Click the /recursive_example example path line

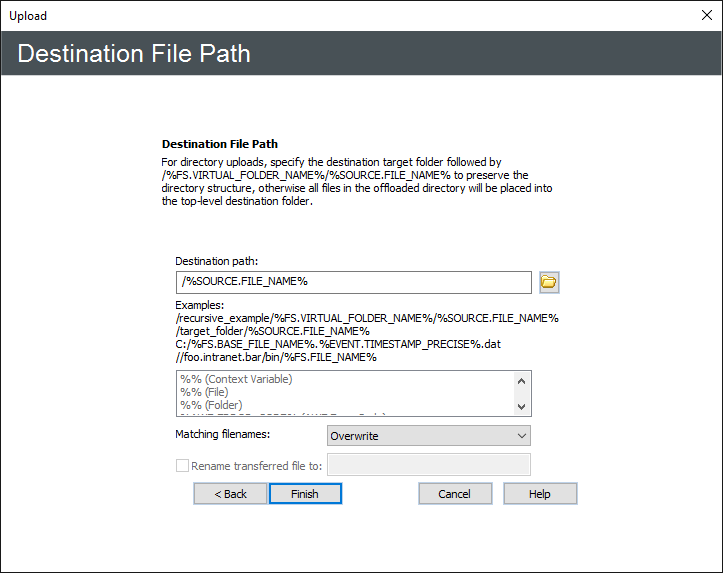[366, 318]
